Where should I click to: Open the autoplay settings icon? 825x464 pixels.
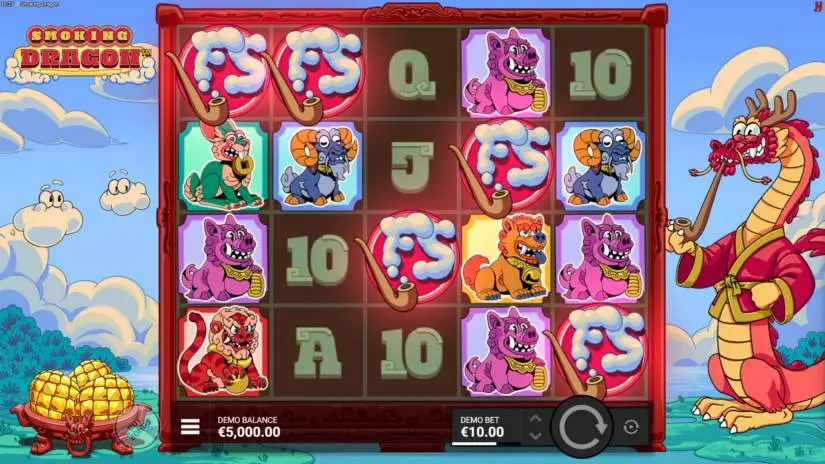click(x=631, y=427)
